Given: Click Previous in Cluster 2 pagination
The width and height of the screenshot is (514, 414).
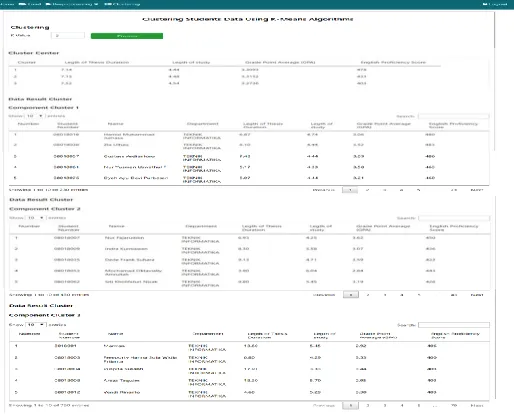Looking at the screenshot, I should click(324, 295).
